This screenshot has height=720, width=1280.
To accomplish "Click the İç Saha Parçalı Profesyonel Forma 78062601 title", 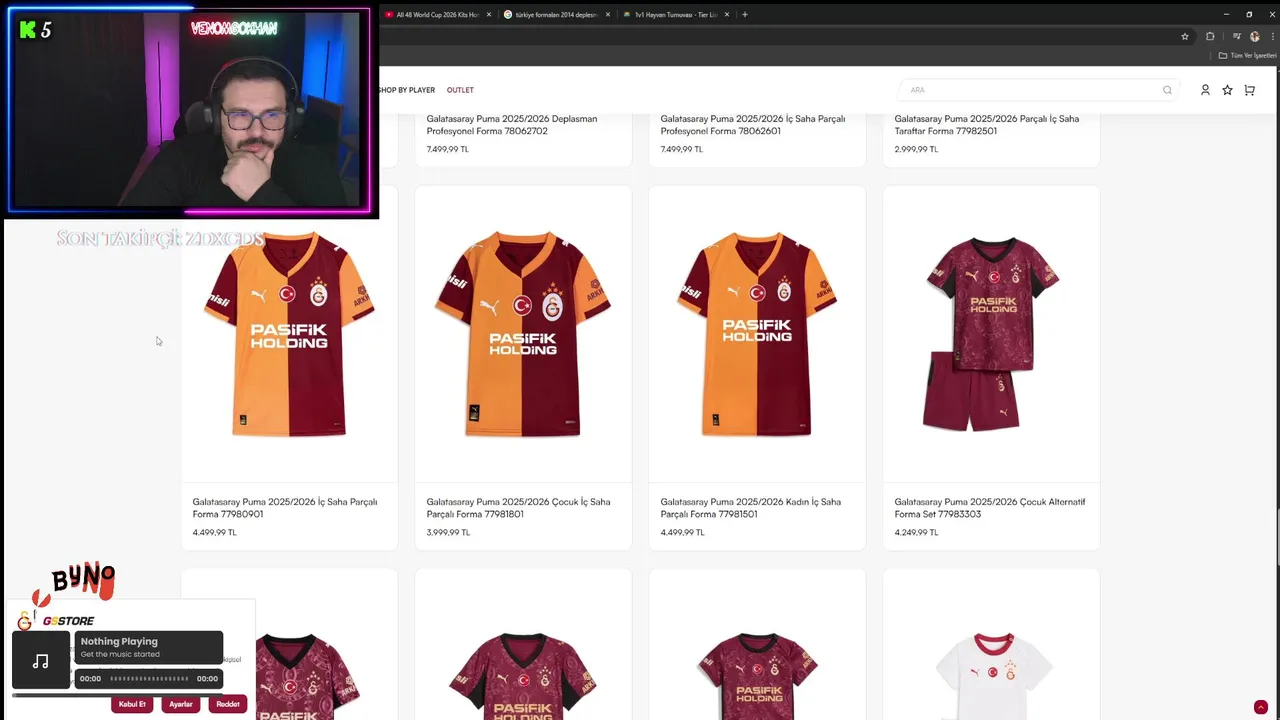I will click(753, 125).
